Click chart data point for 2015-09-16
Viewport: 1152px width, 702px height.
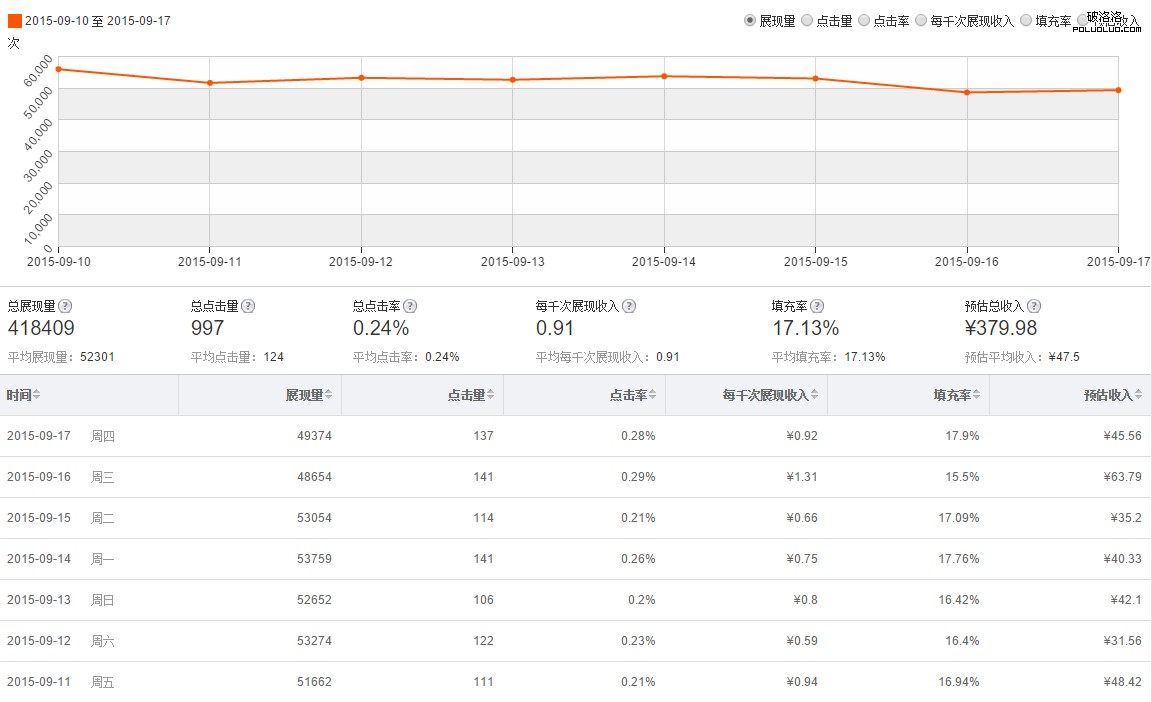click(x=967, y=93)
